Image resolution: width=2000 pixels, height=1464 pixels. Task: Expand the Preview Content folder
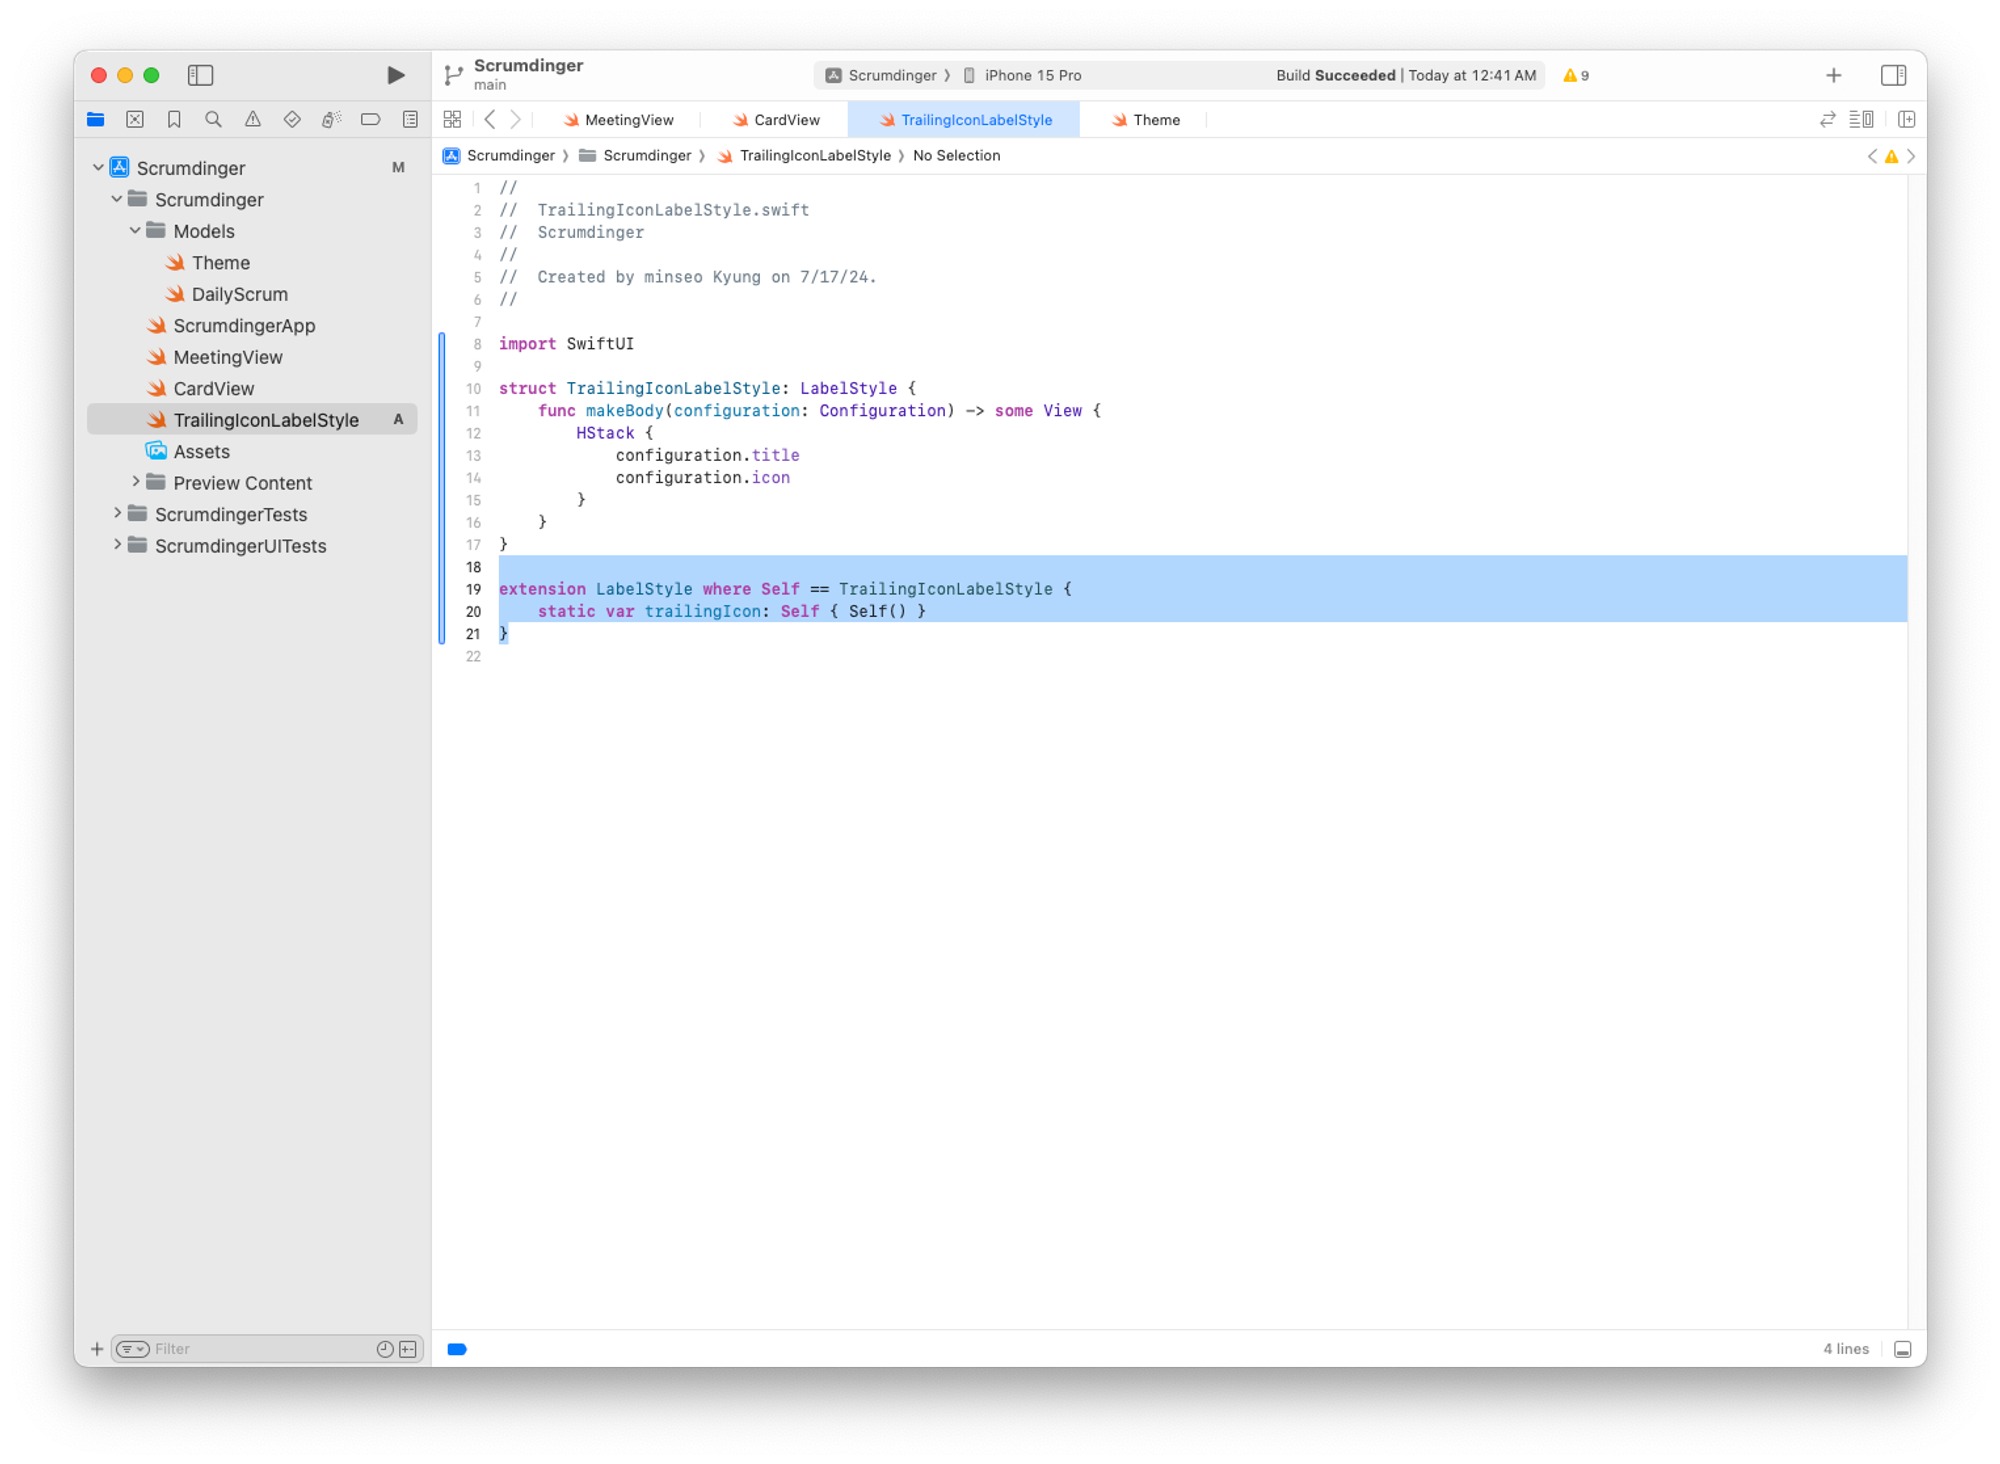pos(136,482)
